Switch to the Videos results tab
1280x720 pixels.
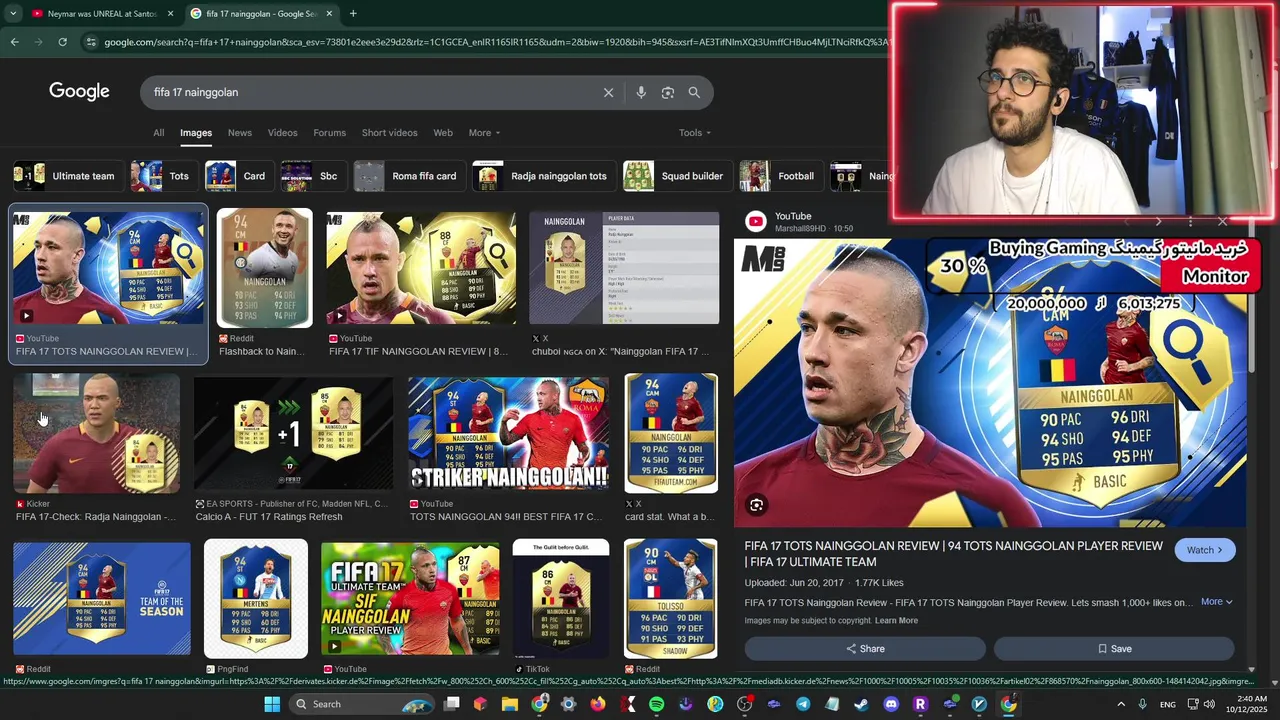pyautogui.click(x=282, y=133)
